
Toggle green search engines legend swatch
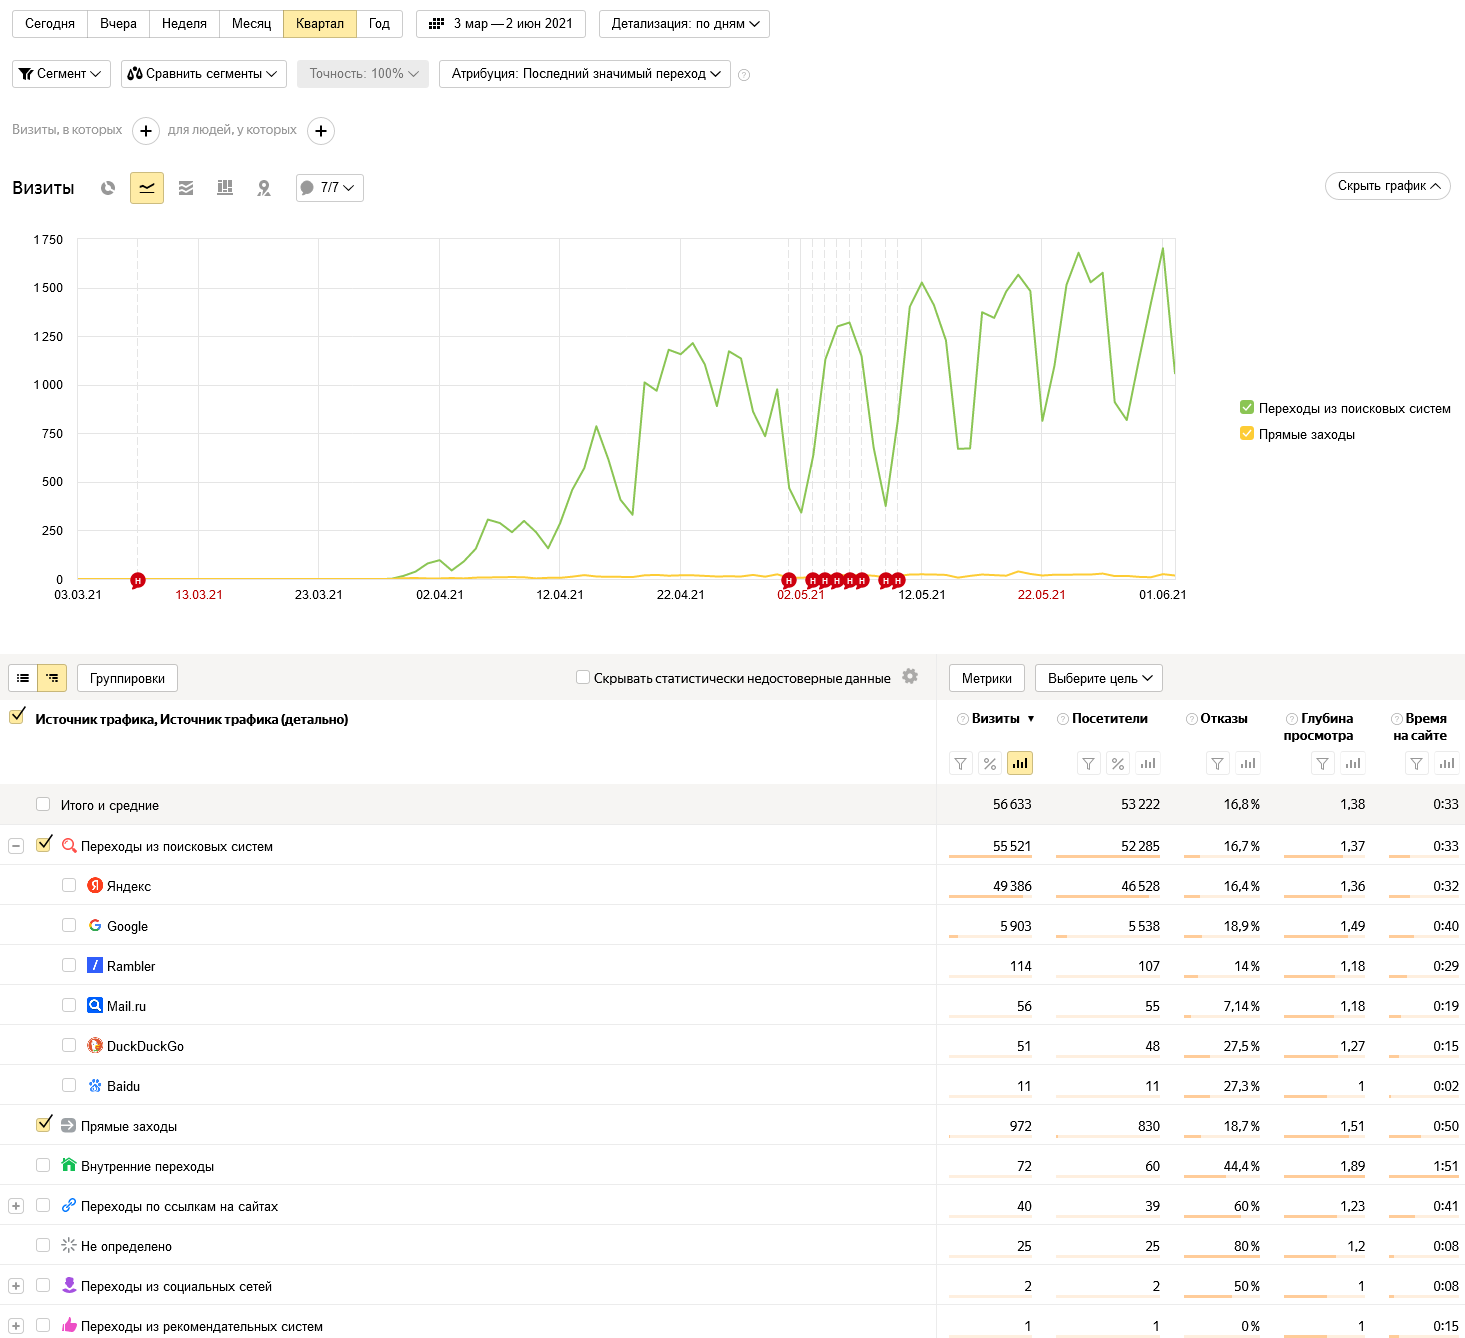click(x=1247, y=408)
